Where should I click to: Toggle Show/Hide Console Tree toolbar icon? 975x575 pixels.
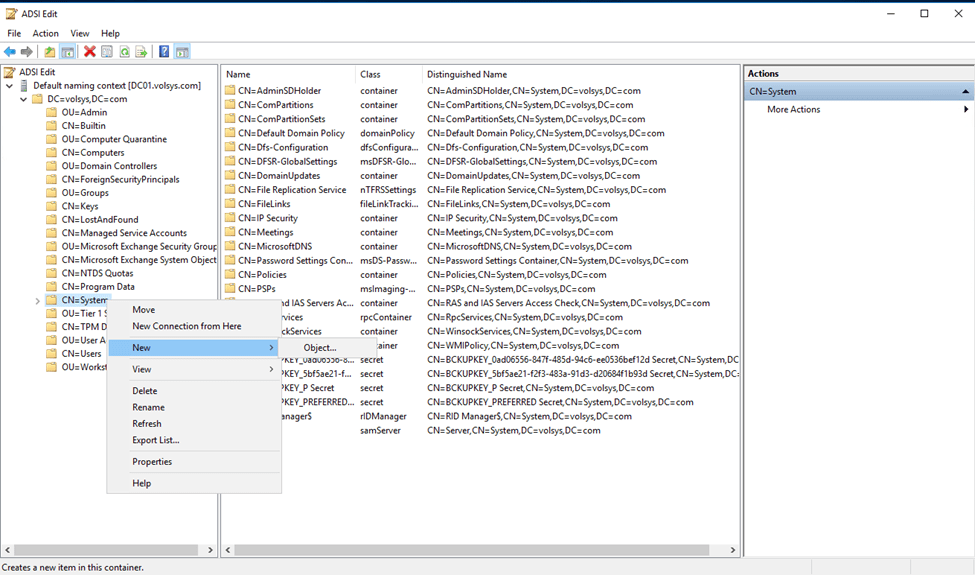coord(67,52)
